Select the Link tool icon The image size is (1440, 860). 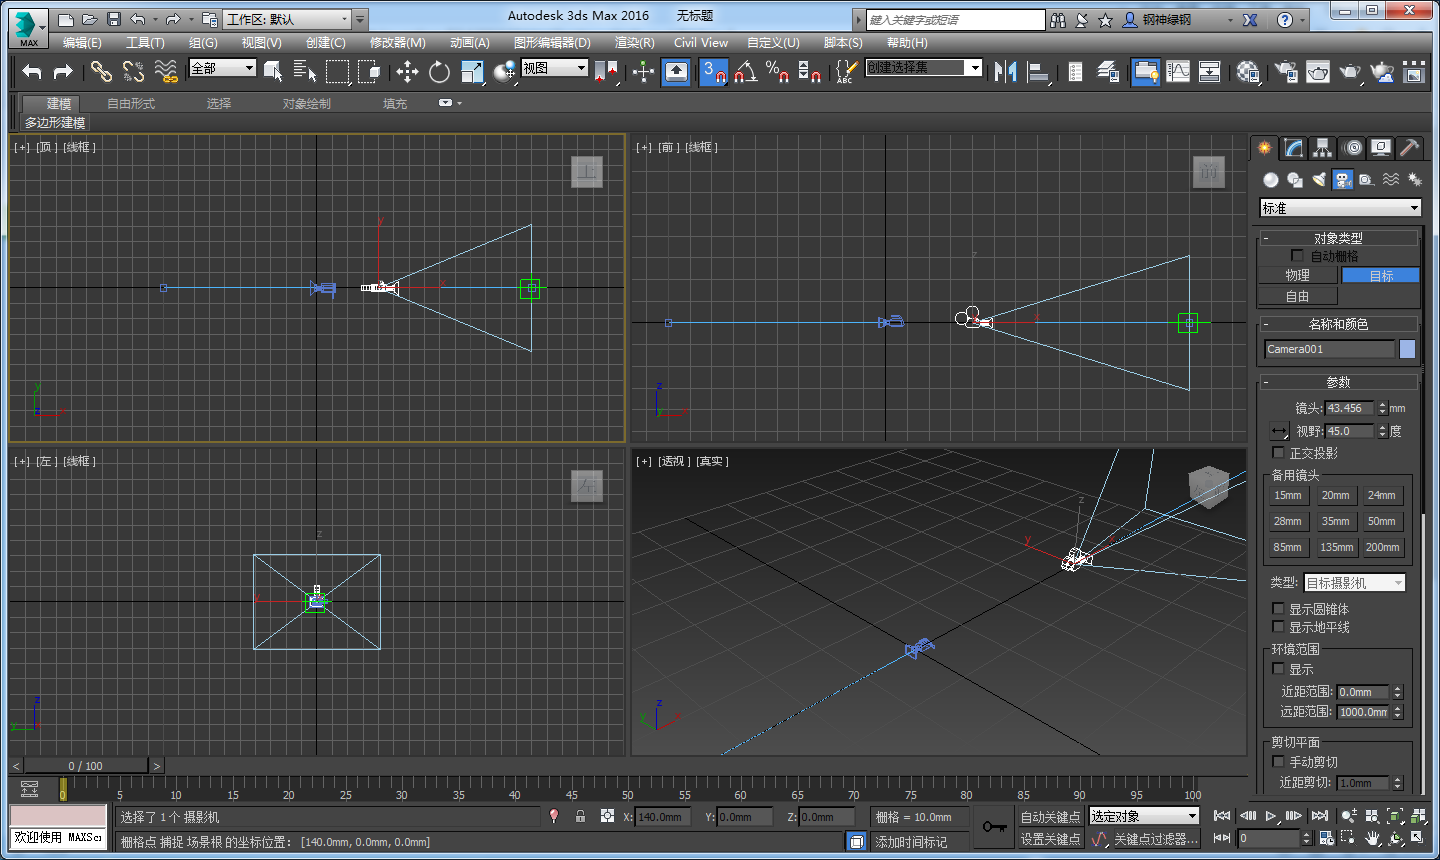[101, 71]
